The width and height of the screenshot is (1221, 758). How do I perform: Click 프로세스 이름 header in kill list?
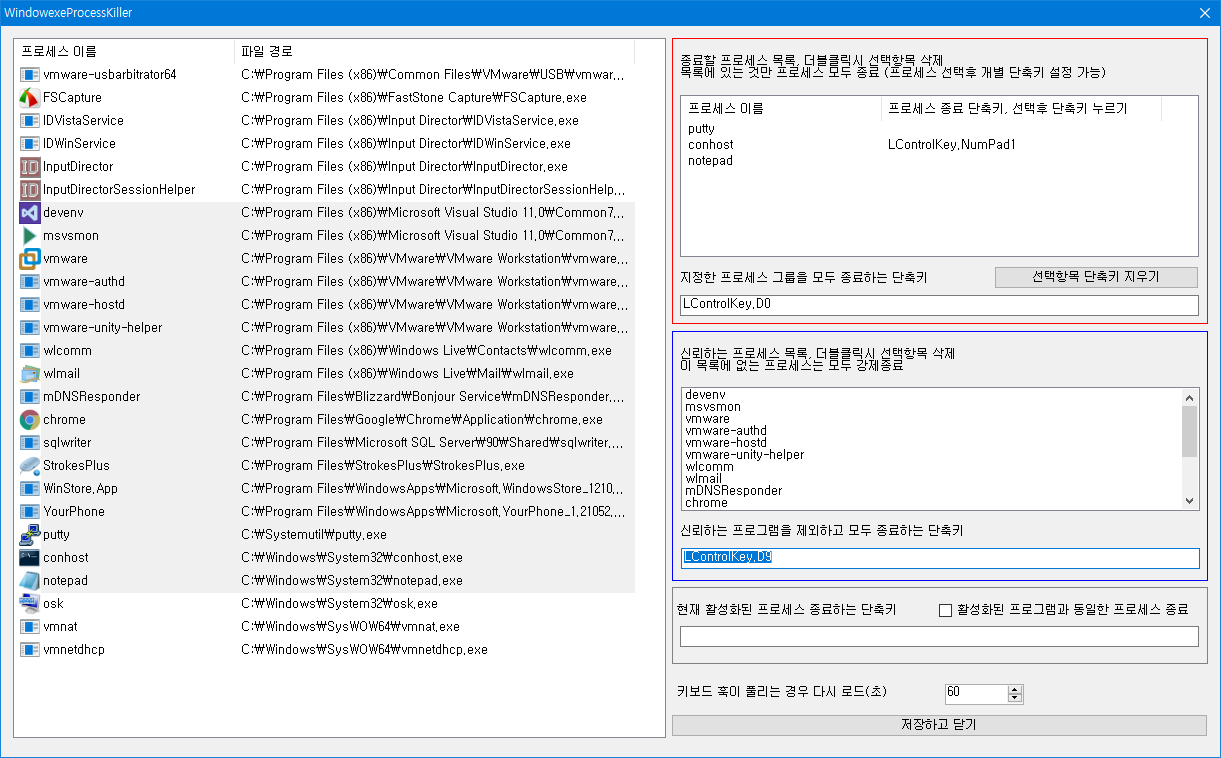(781, 108)
